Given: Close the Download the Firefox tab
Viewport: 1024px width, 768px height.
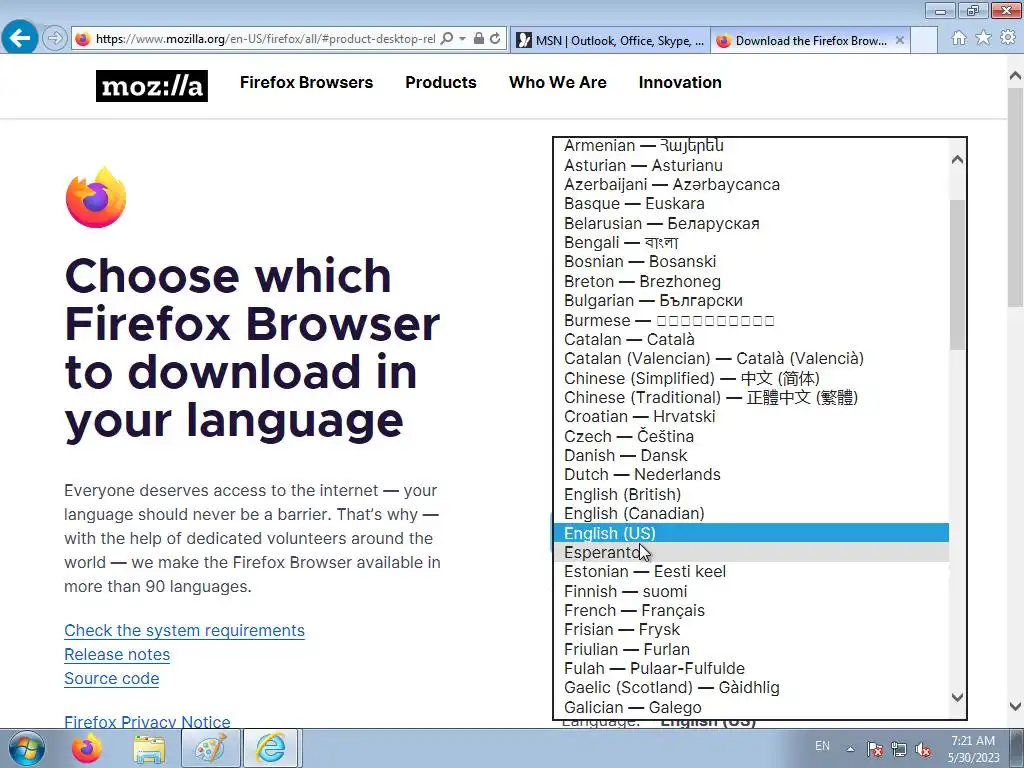Looking at the screenshot, I should [x=900, y=40].
